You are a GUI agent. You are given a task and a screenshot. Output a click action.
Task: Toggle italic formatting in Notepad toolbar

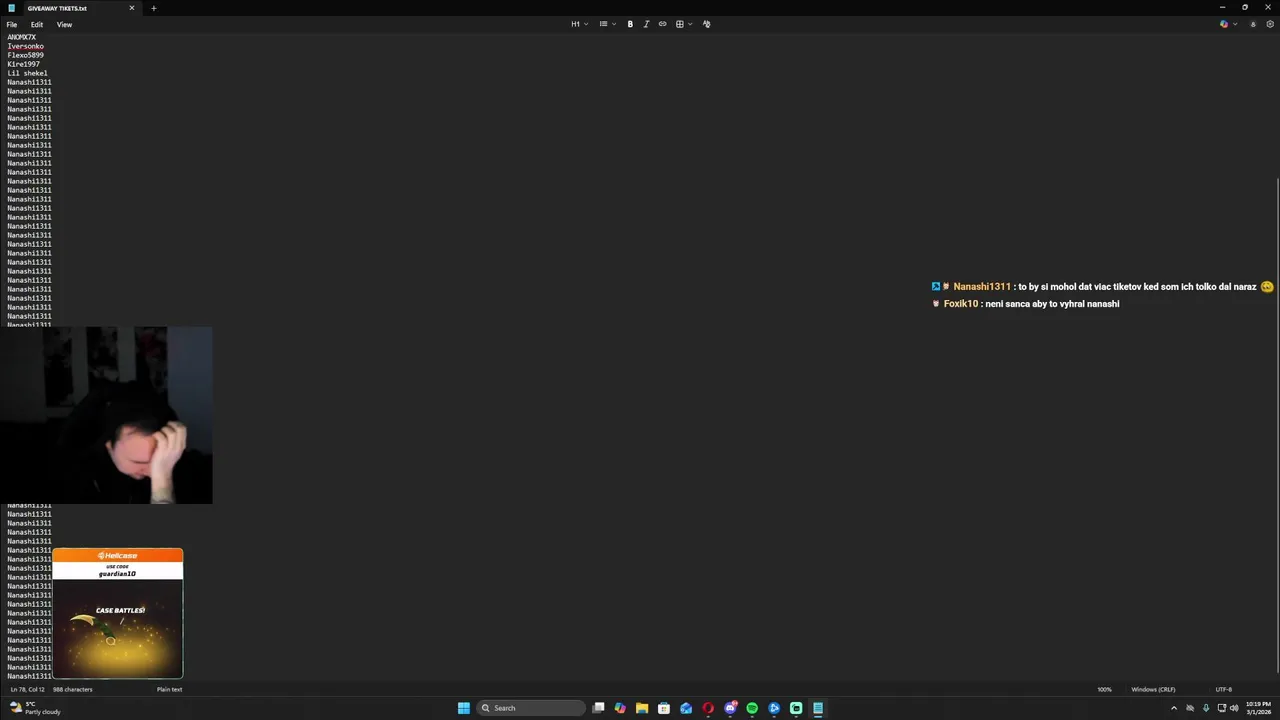(646, 24)
